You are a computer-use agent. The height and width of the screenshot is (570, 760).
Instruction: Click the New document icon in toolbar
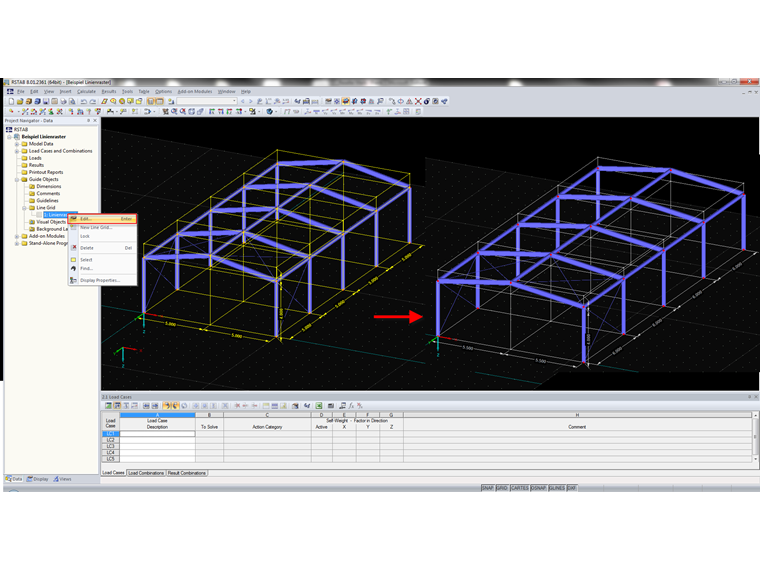[11, 101]
